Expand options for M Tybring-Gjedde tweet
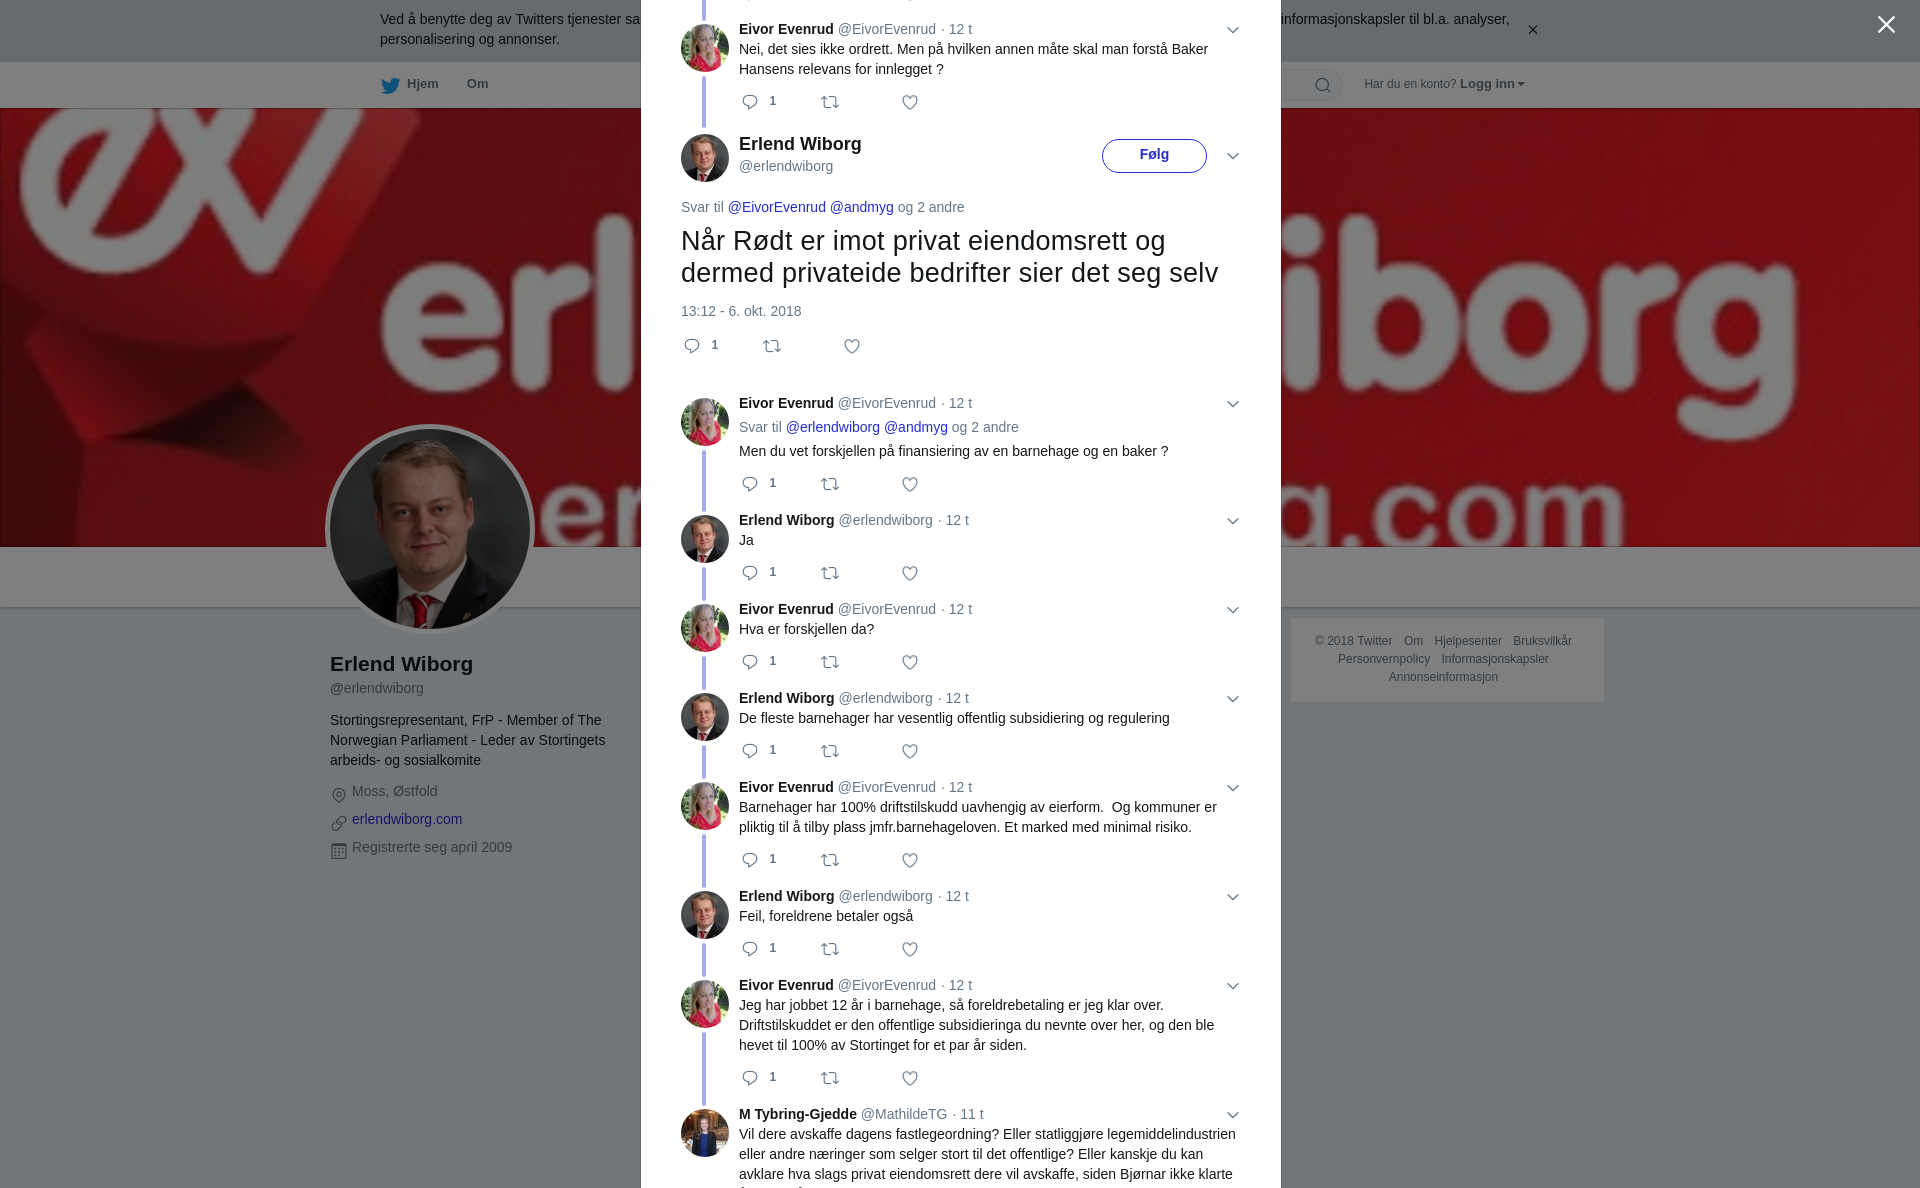The image size is (1920, 1188). 1233,1115
